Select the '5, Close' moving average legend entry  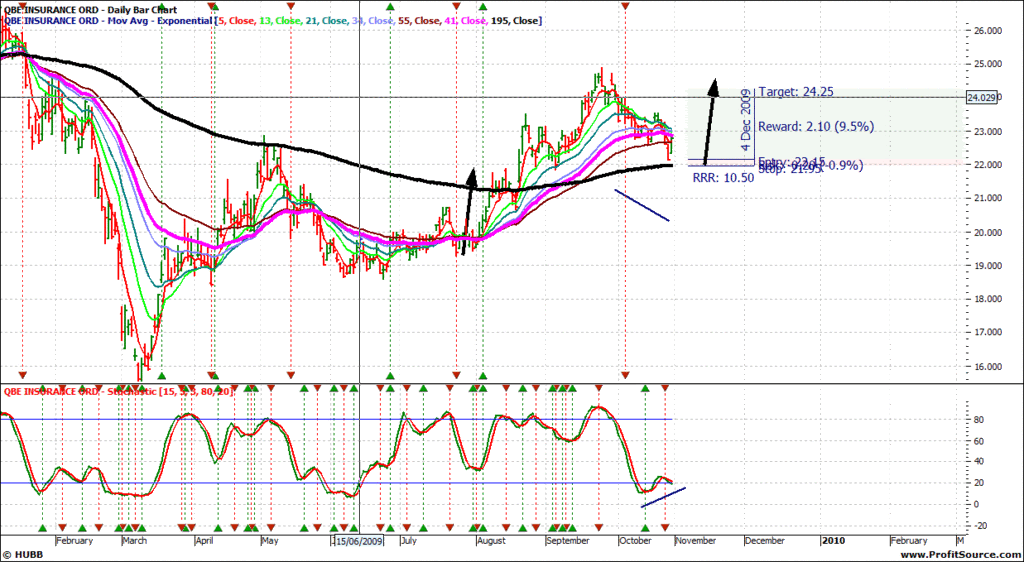(x=237, y=21)
